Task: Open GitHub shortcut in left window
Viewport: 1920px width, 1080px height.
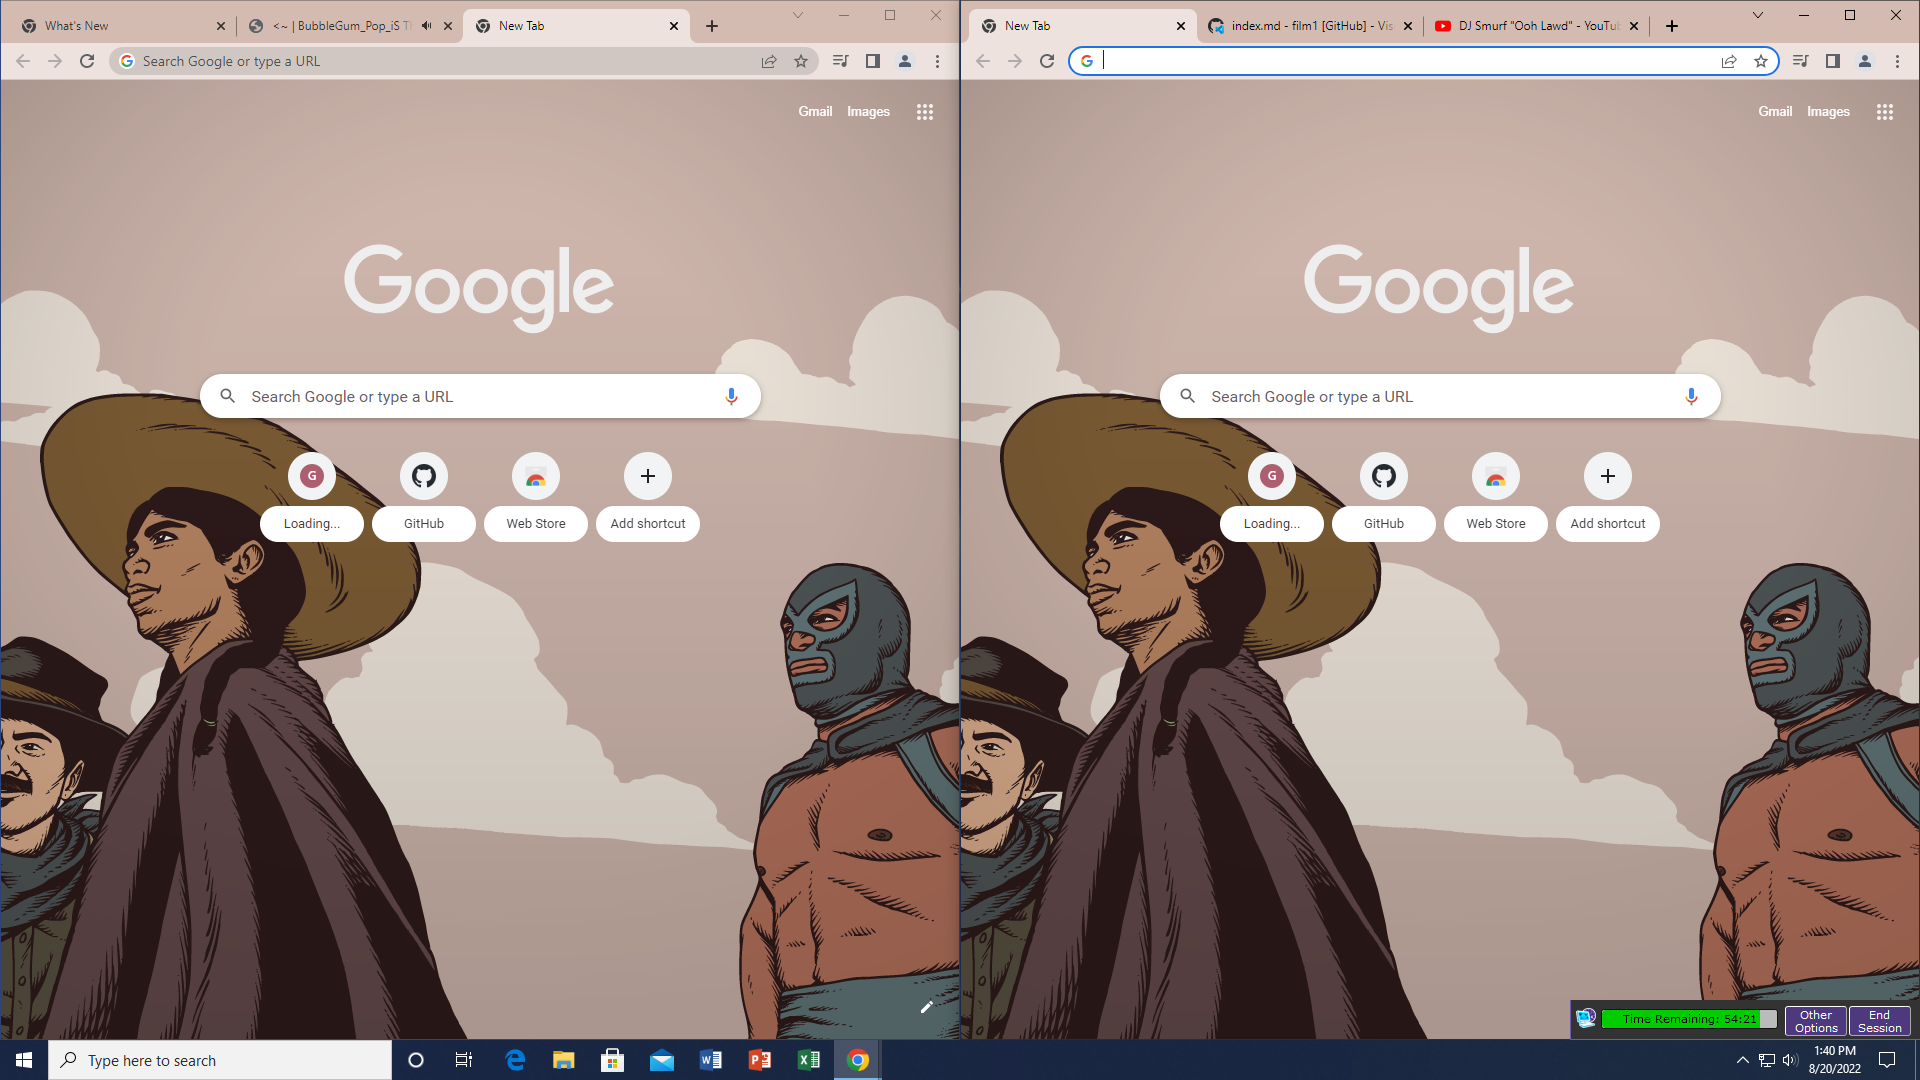Action: pyautogui.click(x=423, y=476)
